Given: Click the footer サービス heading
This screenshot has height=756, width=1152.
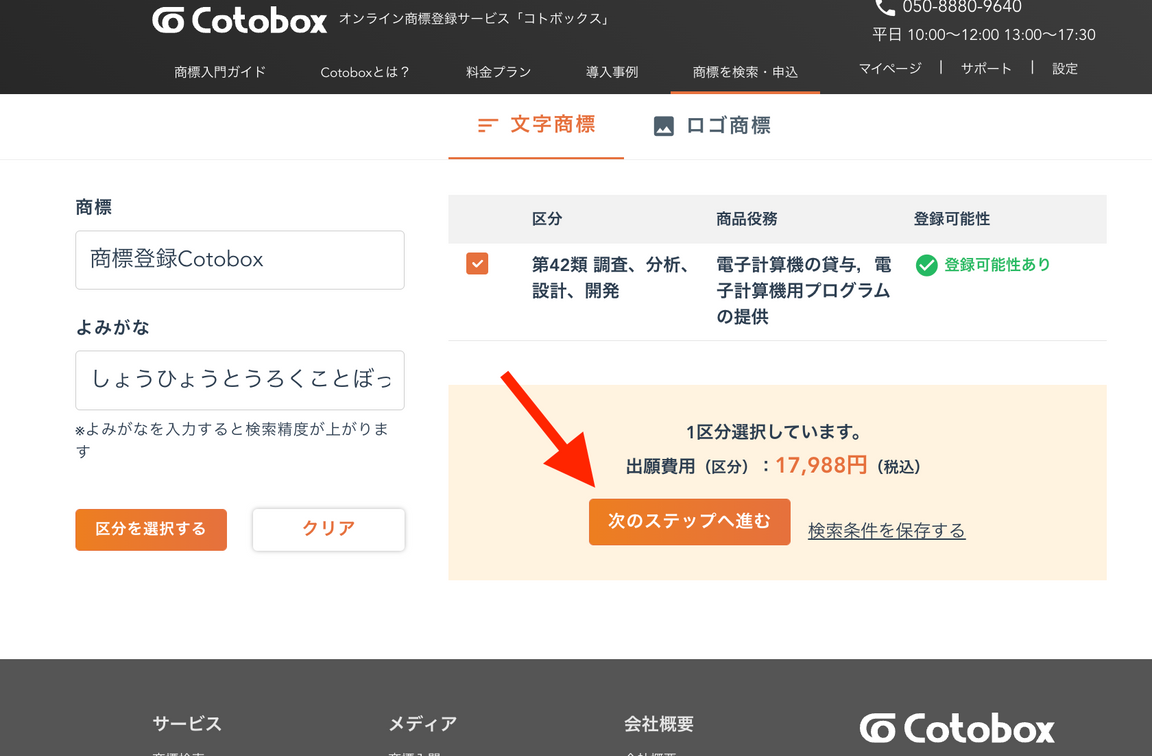Looking at the screenshot, I should [x=187, y=724].
